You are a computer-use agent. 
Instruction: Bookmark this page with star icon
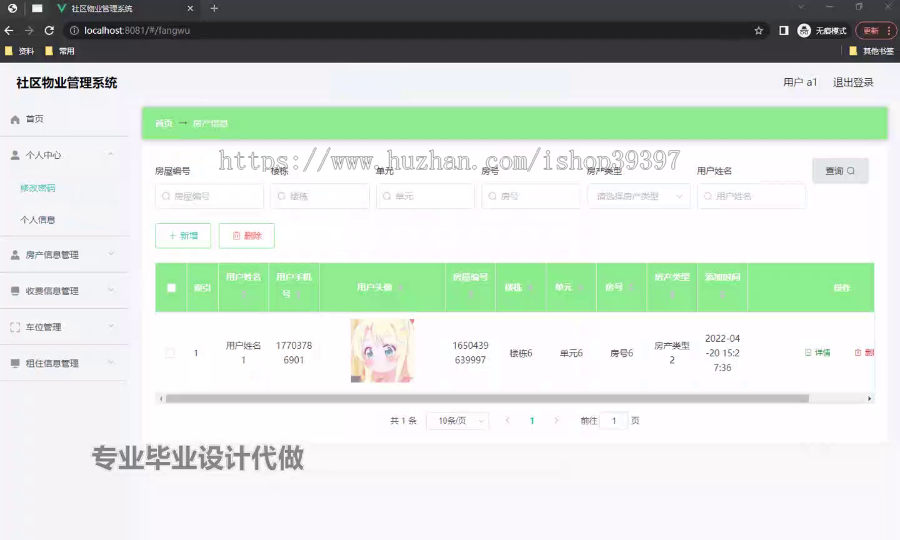[758, 30]
